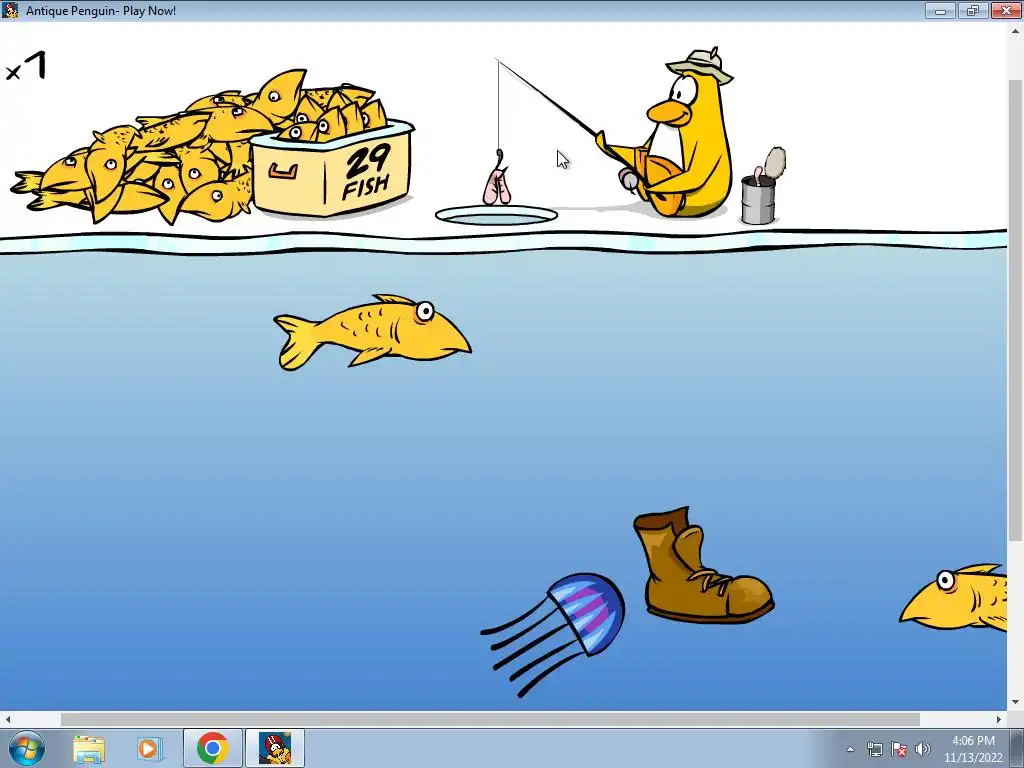Viewport: 1024px width, 768px height.
Task: Launch Windows Media Player from the taskbar
Action: coord(149,748)
